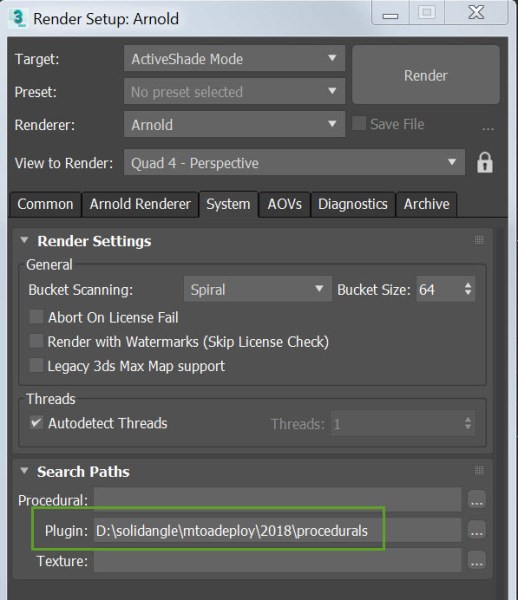Switch to the Arnold Renderer tab
Image resolution: width=518 pixels, height=600 pixels.
[140, 204]
